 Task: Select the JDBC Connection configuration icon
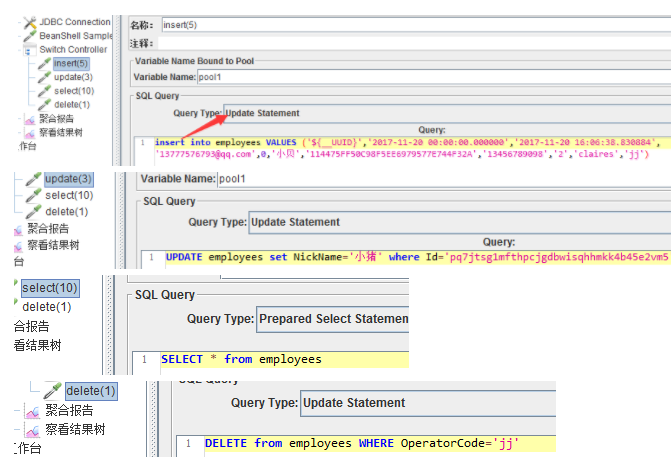point(30,22)
